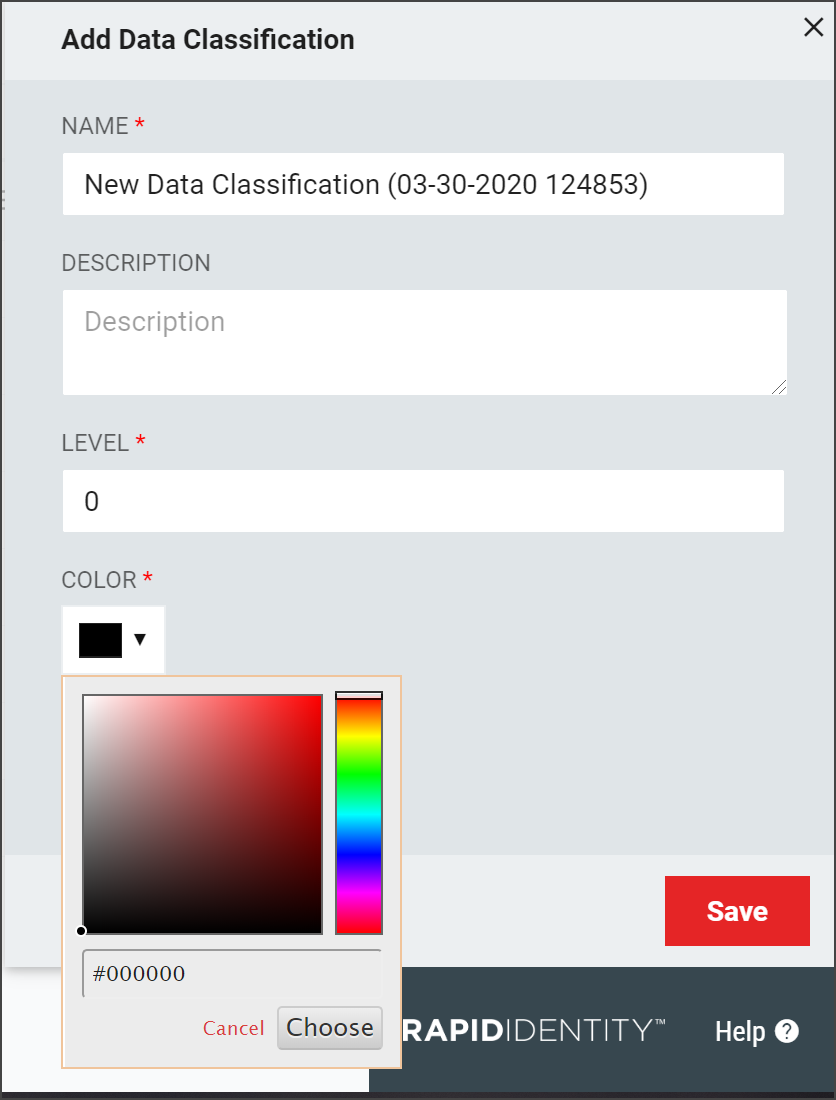Click the hex color code field
The image size is (836, 1100).
click(232, 973)
